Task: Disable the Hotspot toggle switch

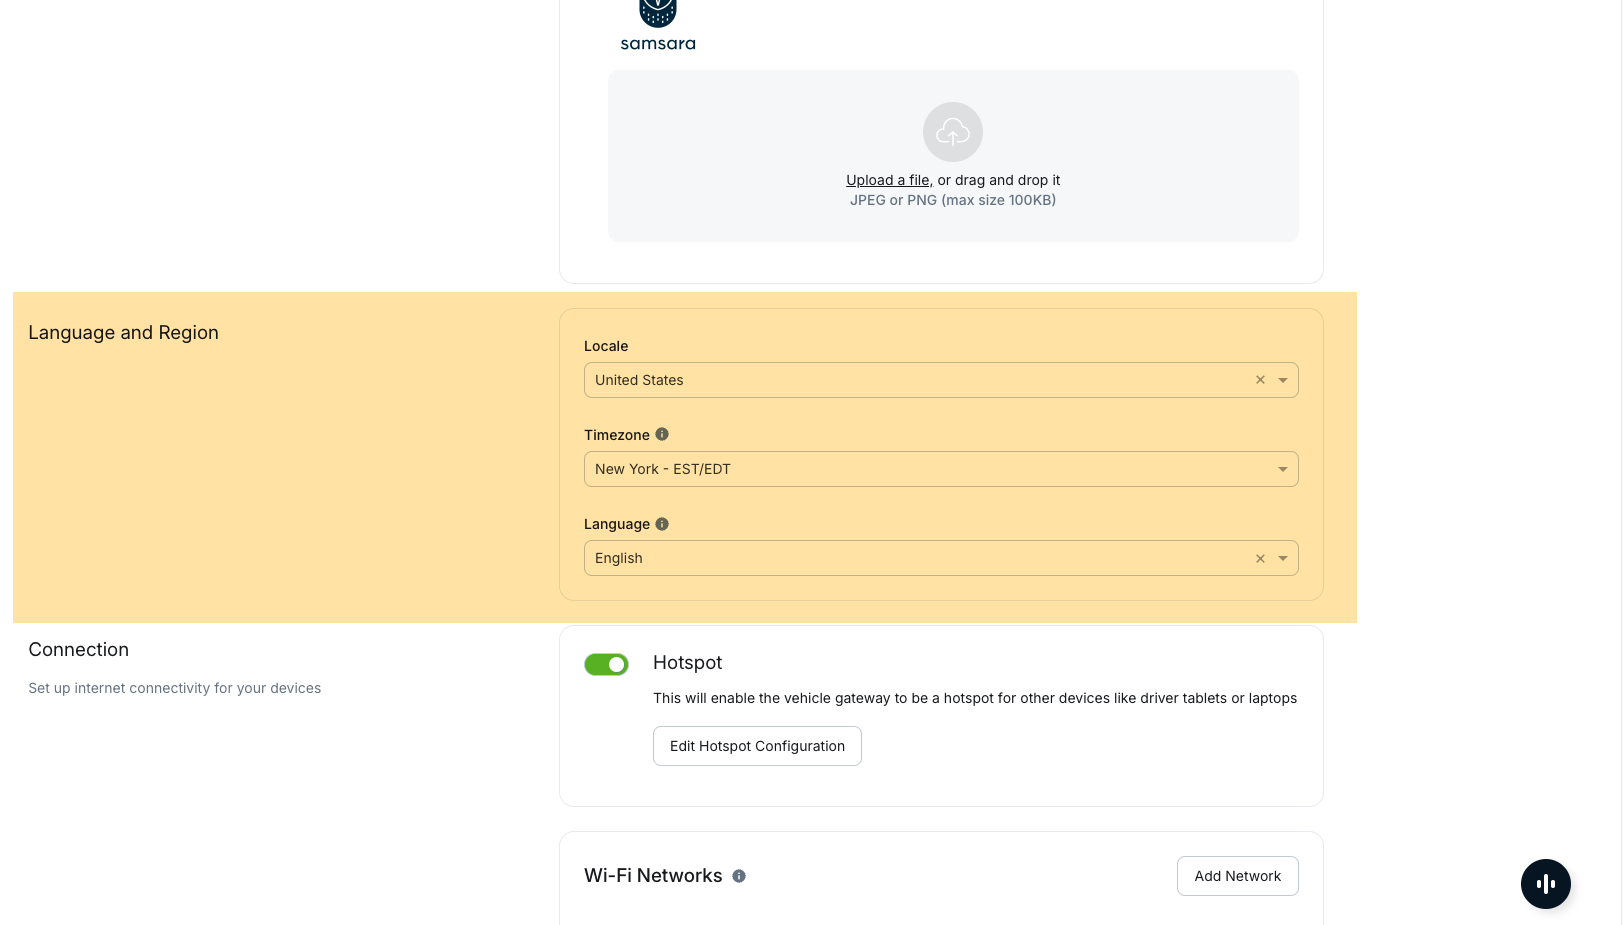Action: (x=606, y=665)
